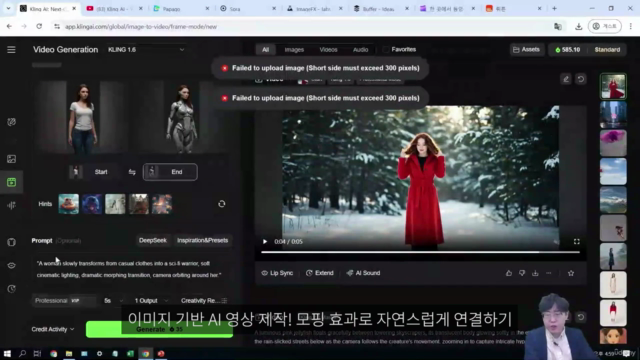The height and width of the screenshot is (360, 640).
Task: Dislike the video with thumbs down
Action: point(522,273)
